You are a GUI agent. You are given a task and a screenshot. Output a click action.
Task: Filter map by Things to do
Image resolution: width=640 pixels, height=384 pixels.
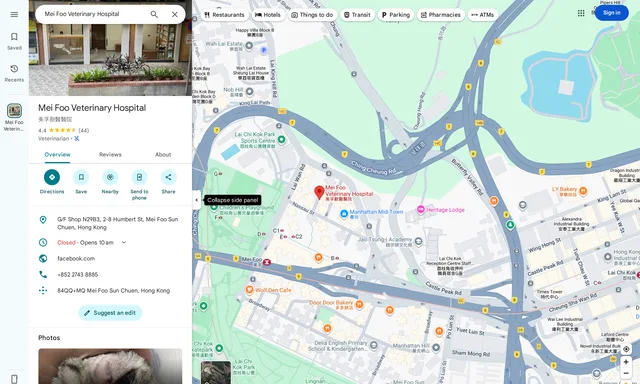coord(312,15)
